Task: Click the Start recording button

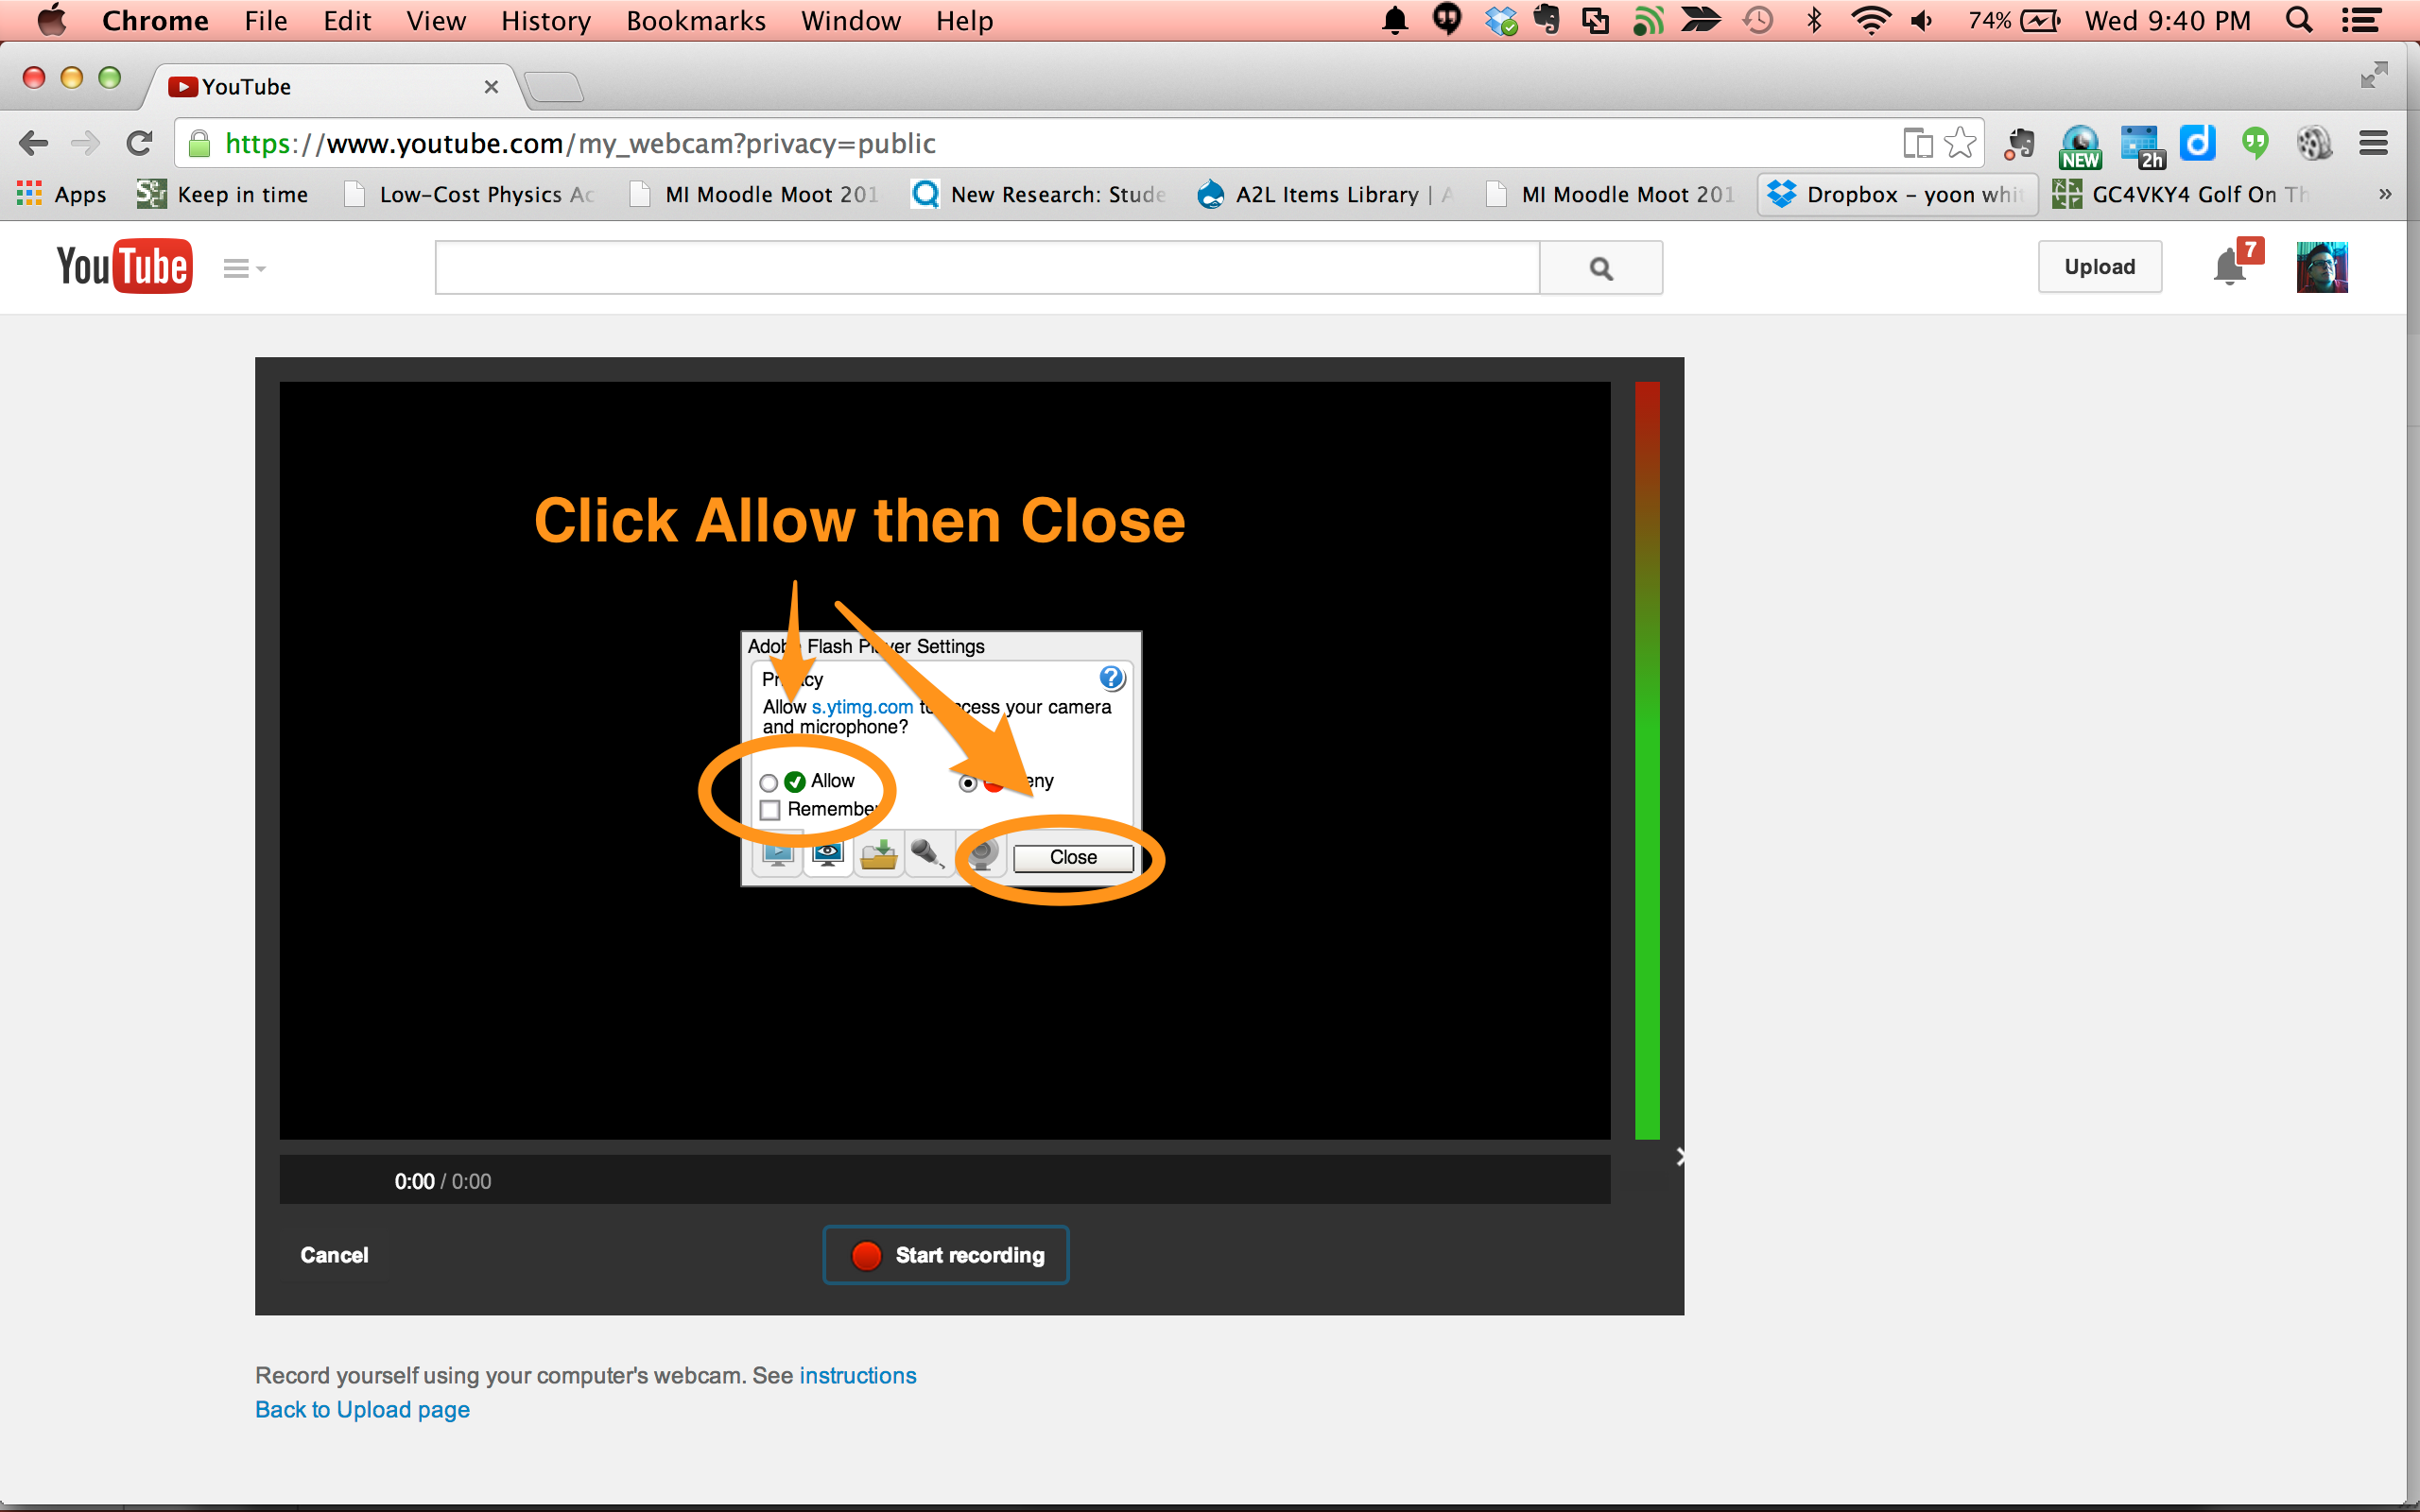Action: (945, 1255)
